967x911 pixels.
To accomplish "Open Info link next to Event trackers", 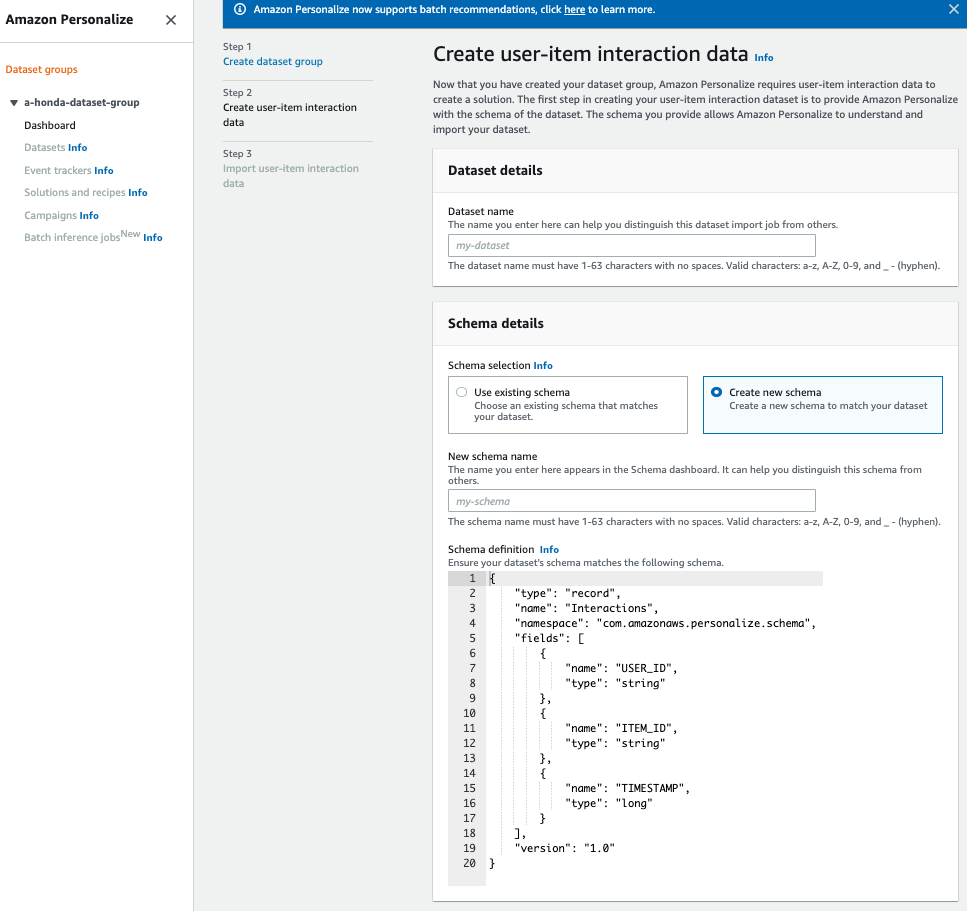I will [104, 170].
